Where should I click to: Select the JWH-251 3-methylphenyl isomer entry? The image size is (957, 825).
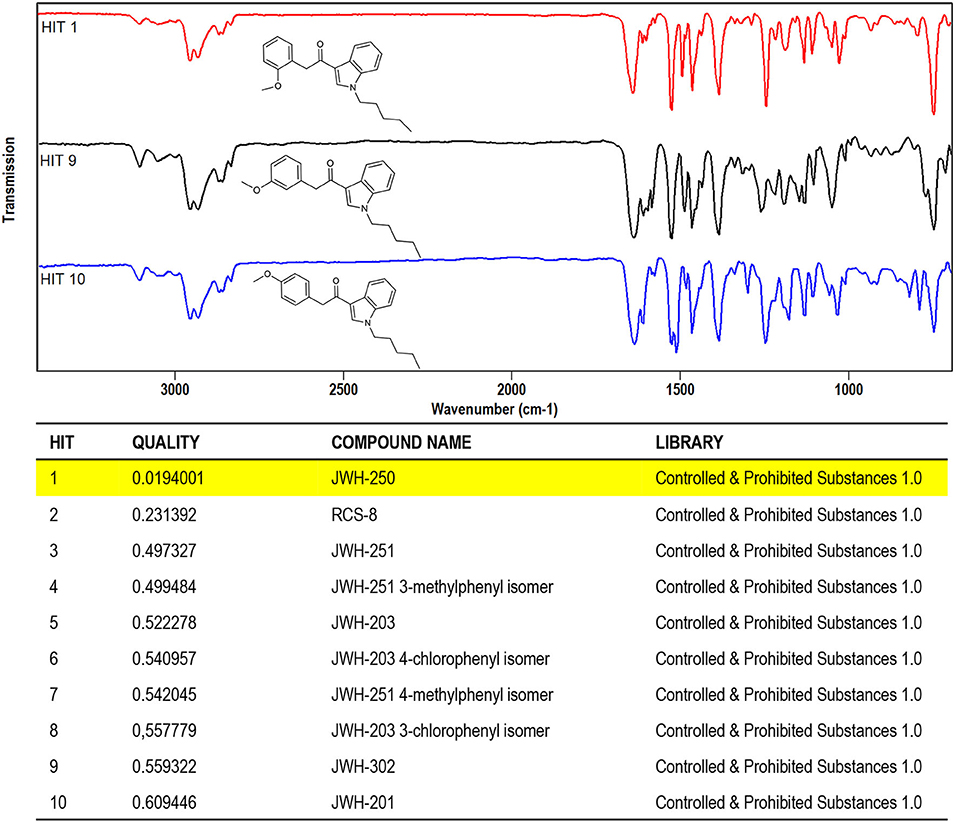point(442,586)
